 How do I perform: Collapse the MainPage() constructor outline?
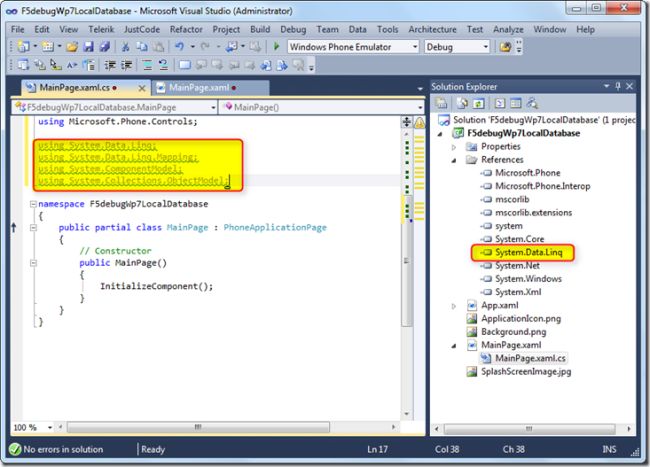click(33, 263)
